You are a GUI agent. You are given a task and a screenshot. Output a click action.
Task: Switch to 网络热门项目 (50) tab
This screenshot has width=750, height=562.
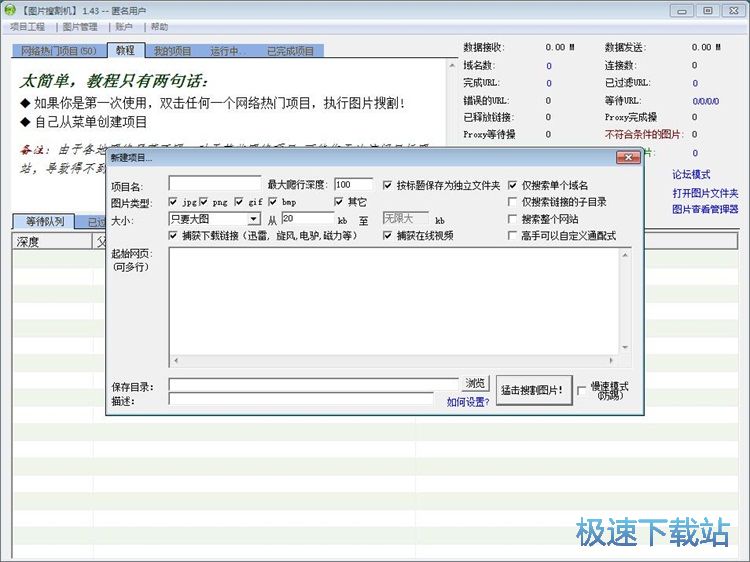tap(58, 51)
